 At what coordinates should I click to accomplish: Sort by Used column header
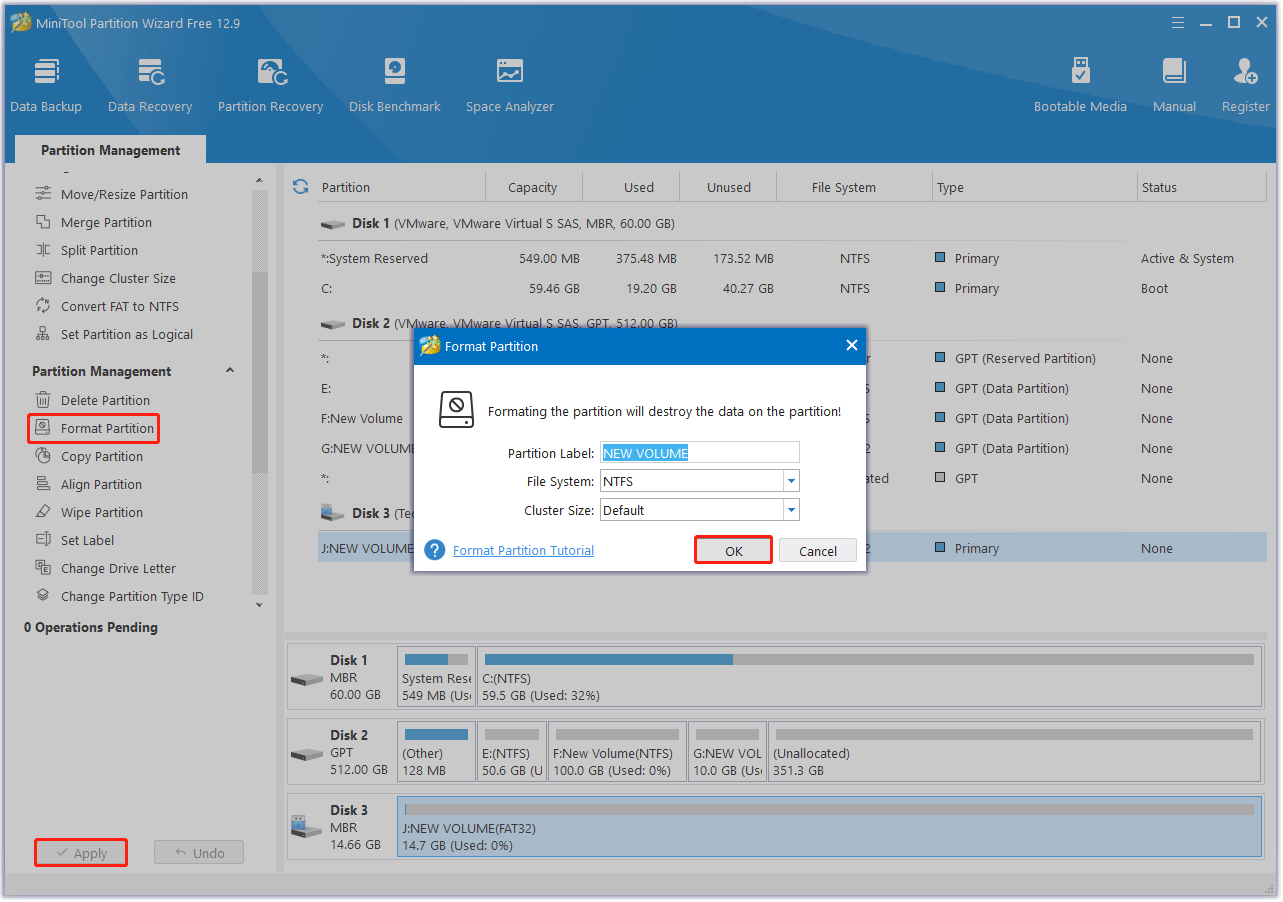pyautogui.click(x=631, y=187)
